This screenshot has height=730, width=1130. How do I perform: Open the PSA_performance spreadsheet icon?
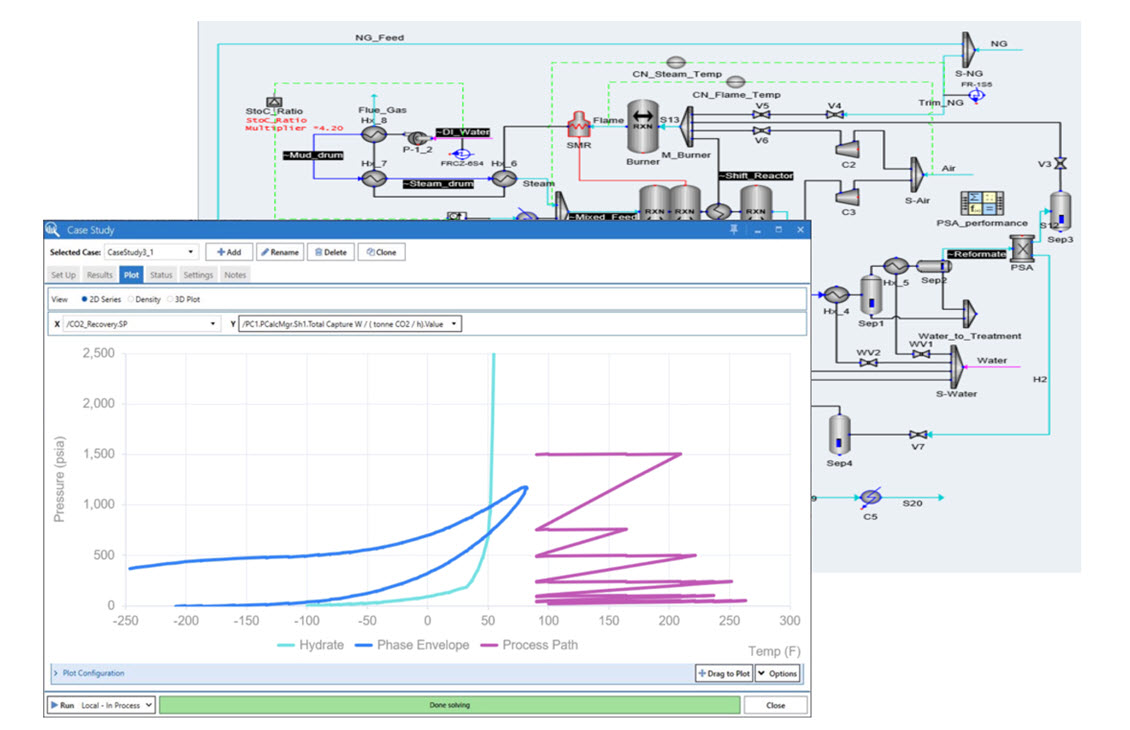click(977, 203)
